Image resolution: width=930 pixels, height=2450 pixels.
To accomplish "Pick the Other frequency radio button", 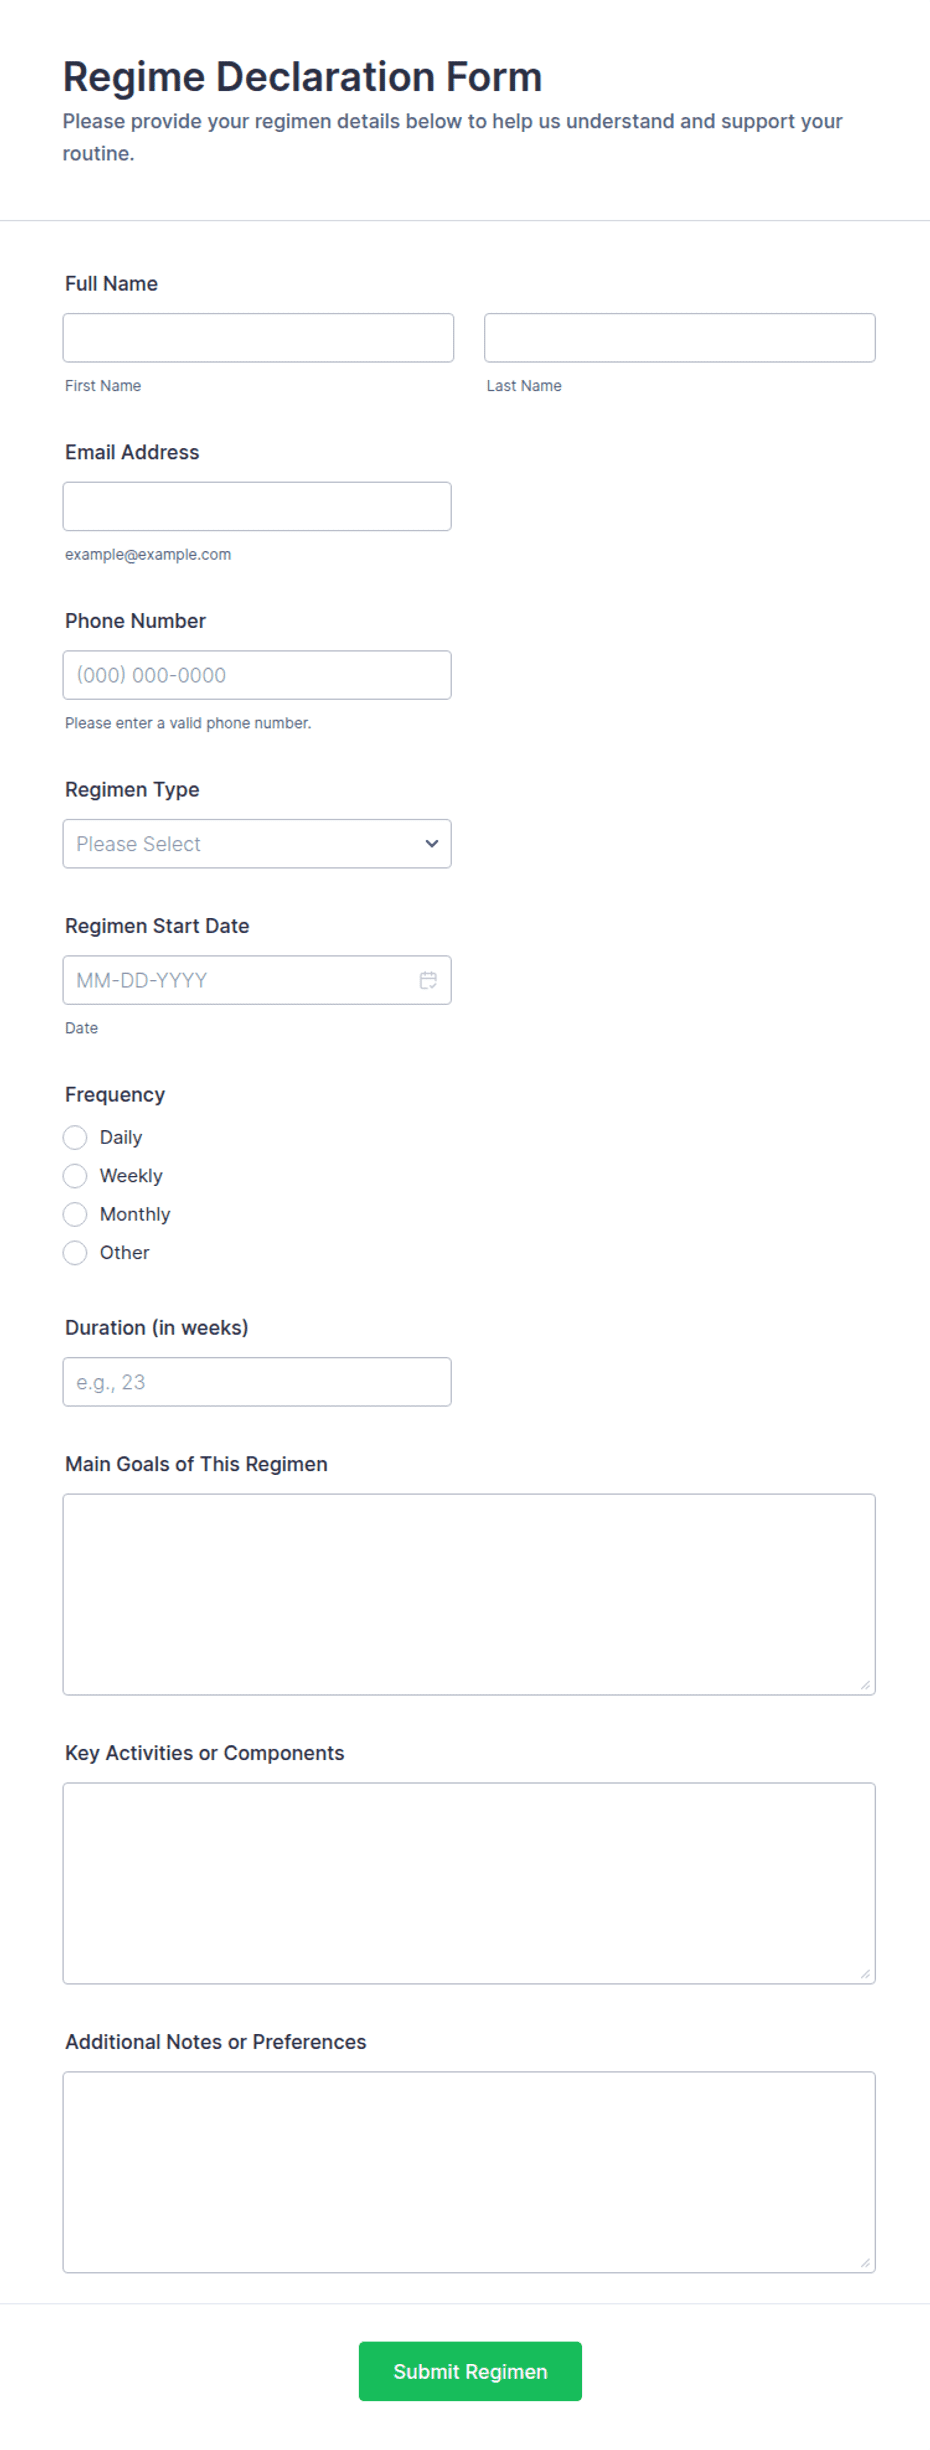I will (75, 1252).
